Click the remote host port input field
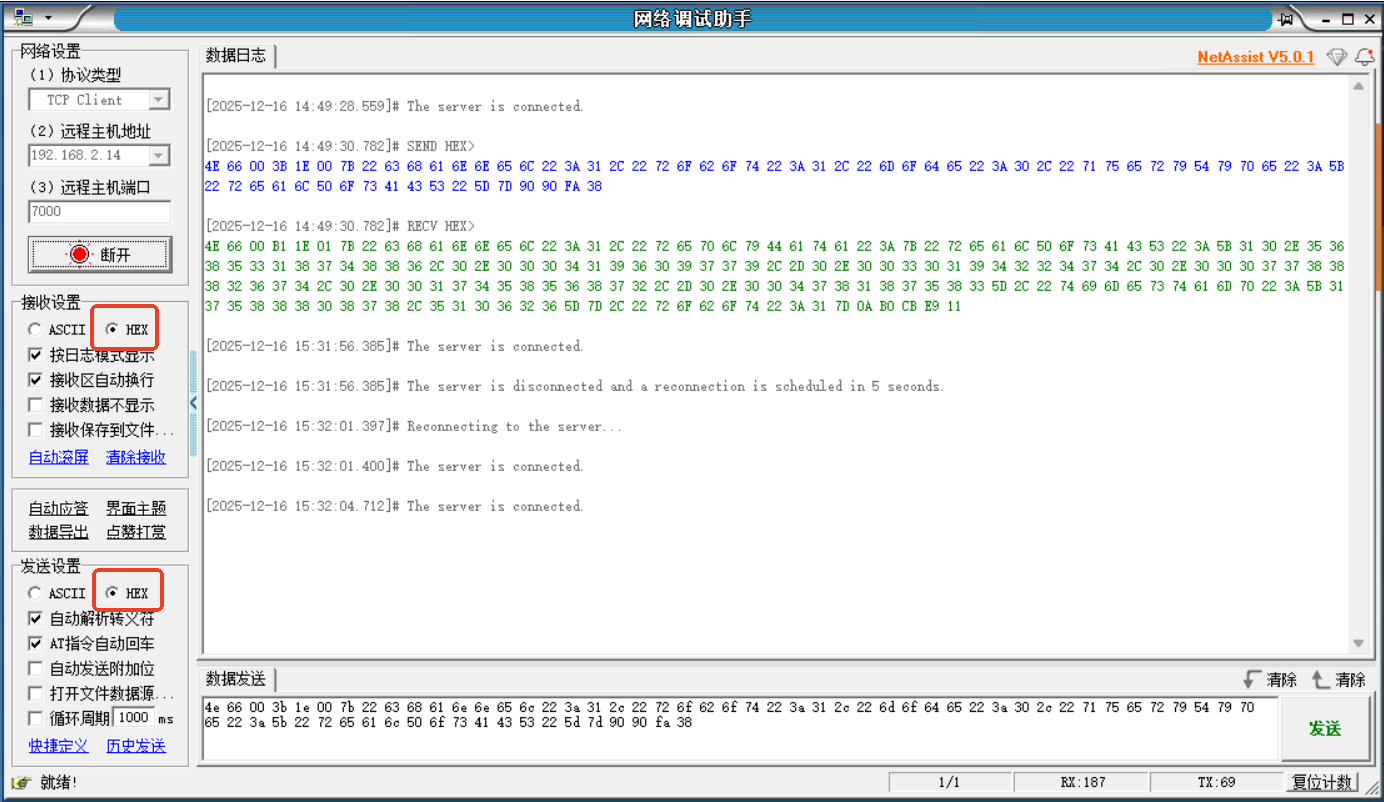 coord(99,211)
